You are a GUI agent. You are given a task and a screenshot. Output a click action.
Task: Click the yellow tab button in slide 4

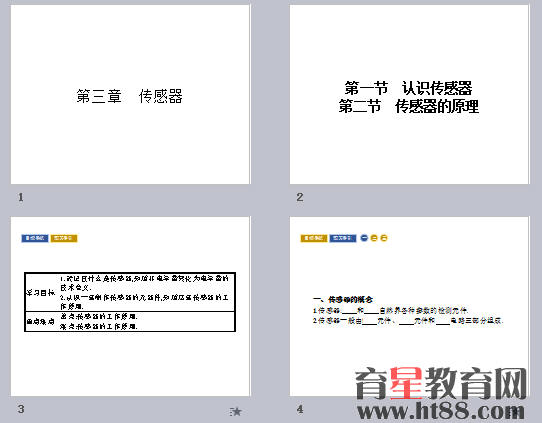coord(314,238)
